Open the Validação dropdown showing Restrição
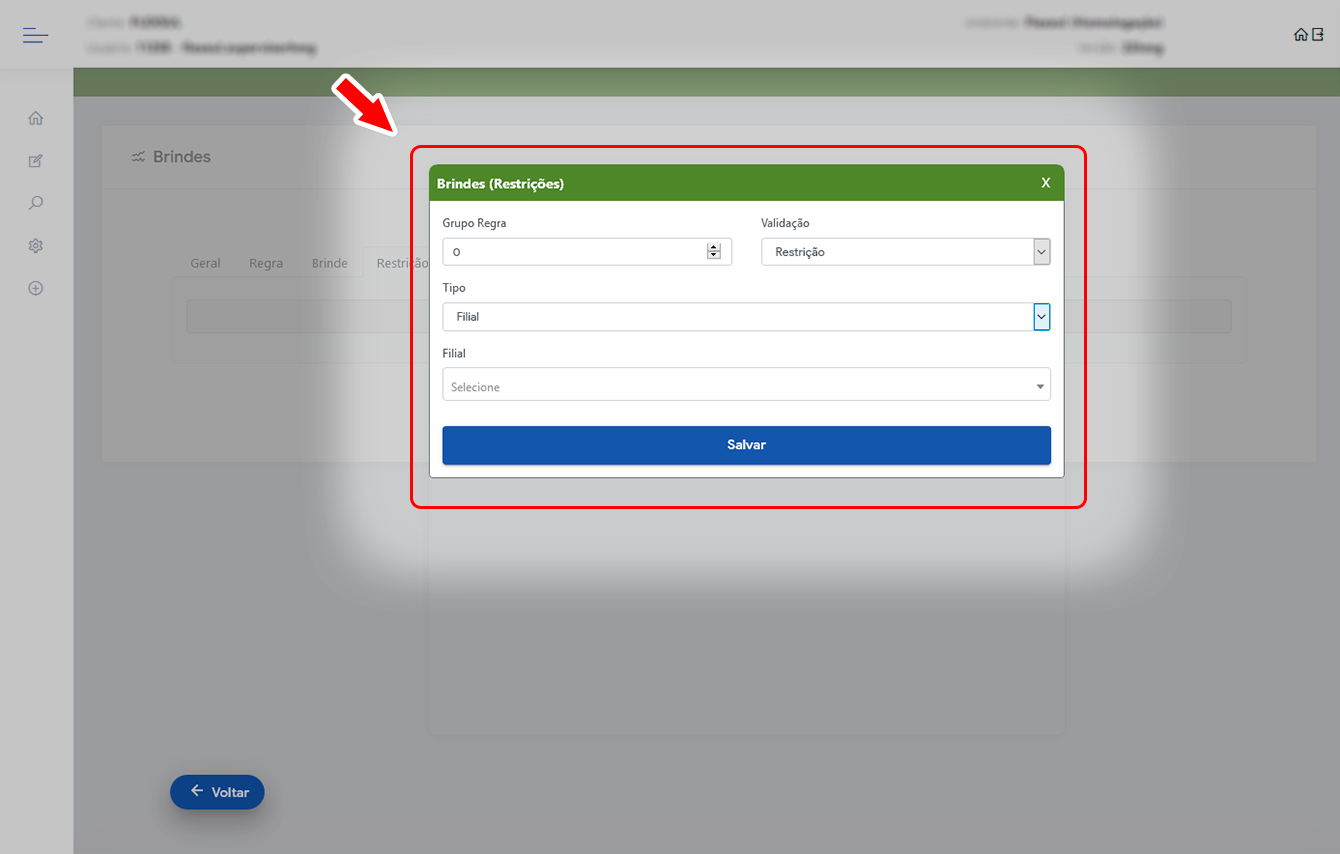Viewport: 1340px width, 854px height. pos(906,252)
